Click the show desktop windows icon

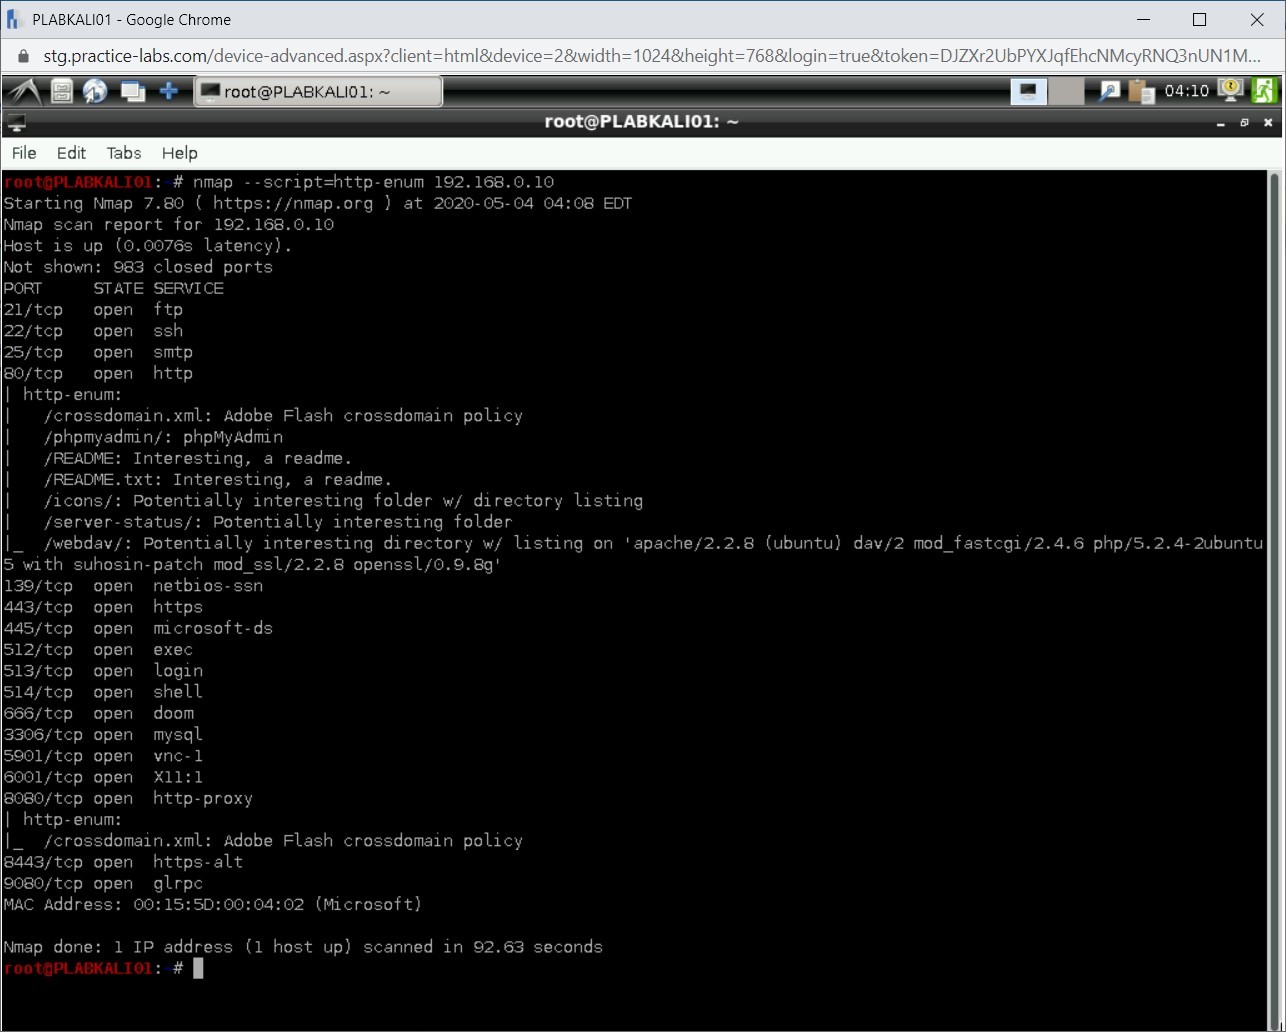(132, 92)
